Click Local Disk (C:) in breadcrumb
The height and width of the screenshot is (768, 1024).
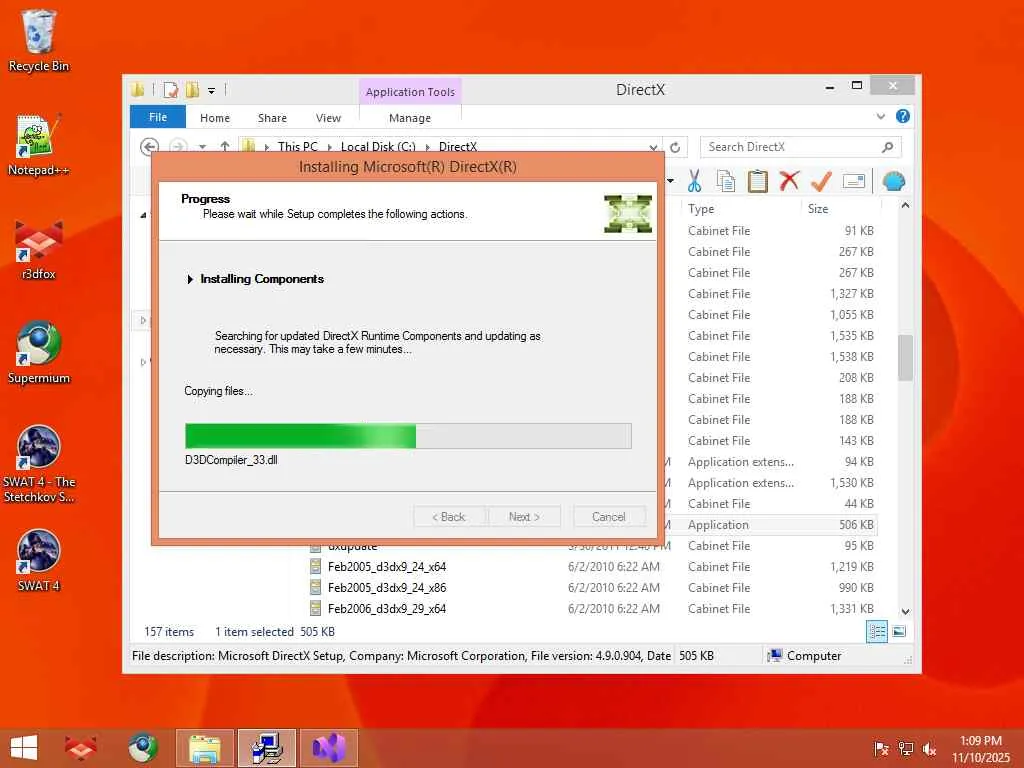tap(378, 146)
